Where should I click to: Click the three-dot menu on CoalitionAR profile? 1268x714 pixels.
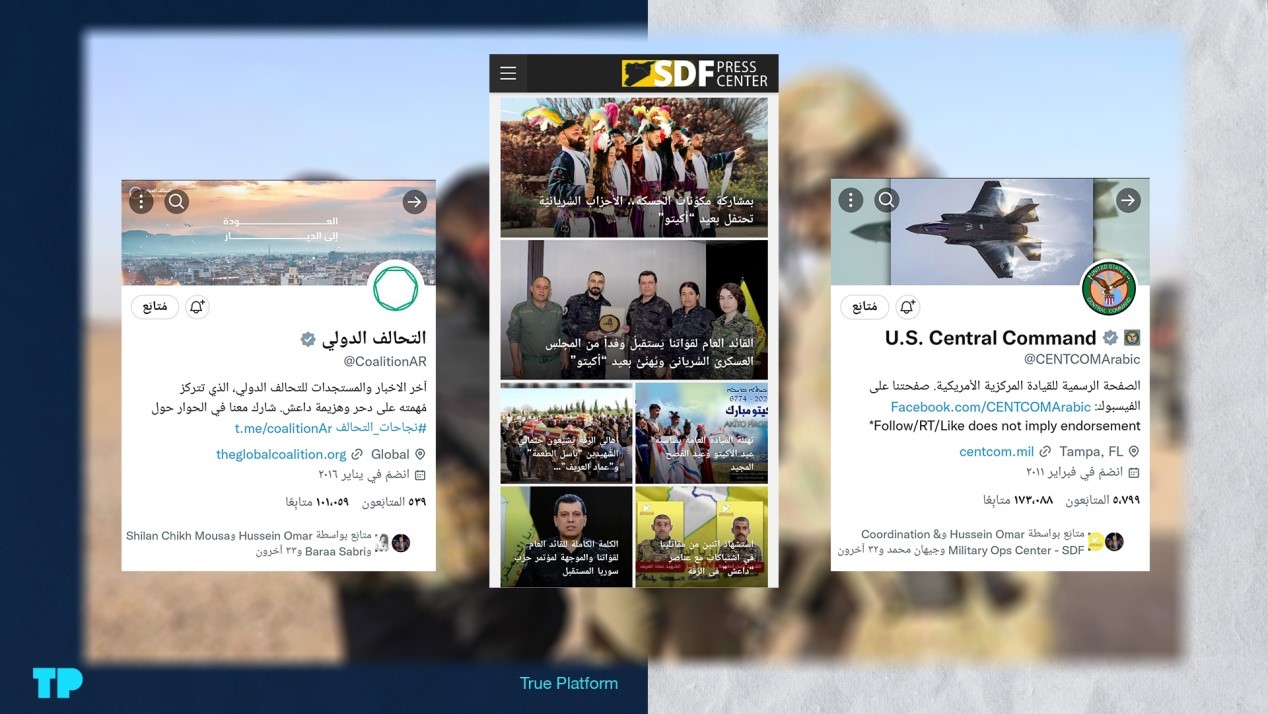(141, 202)
